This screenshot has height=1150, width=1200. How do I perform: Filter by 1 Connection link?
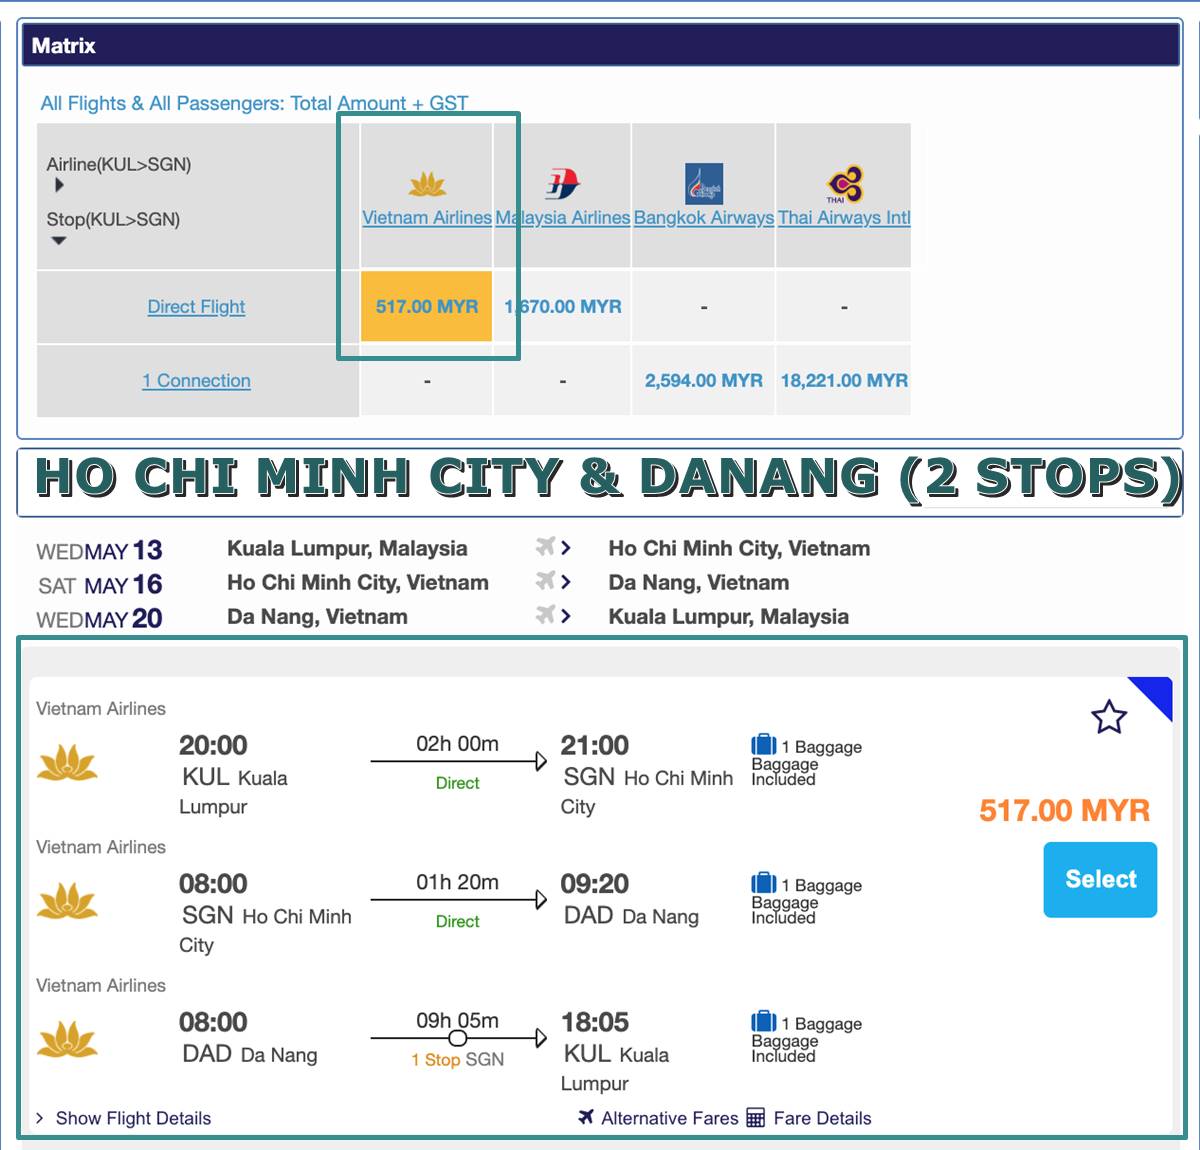[x=196, y=380]
